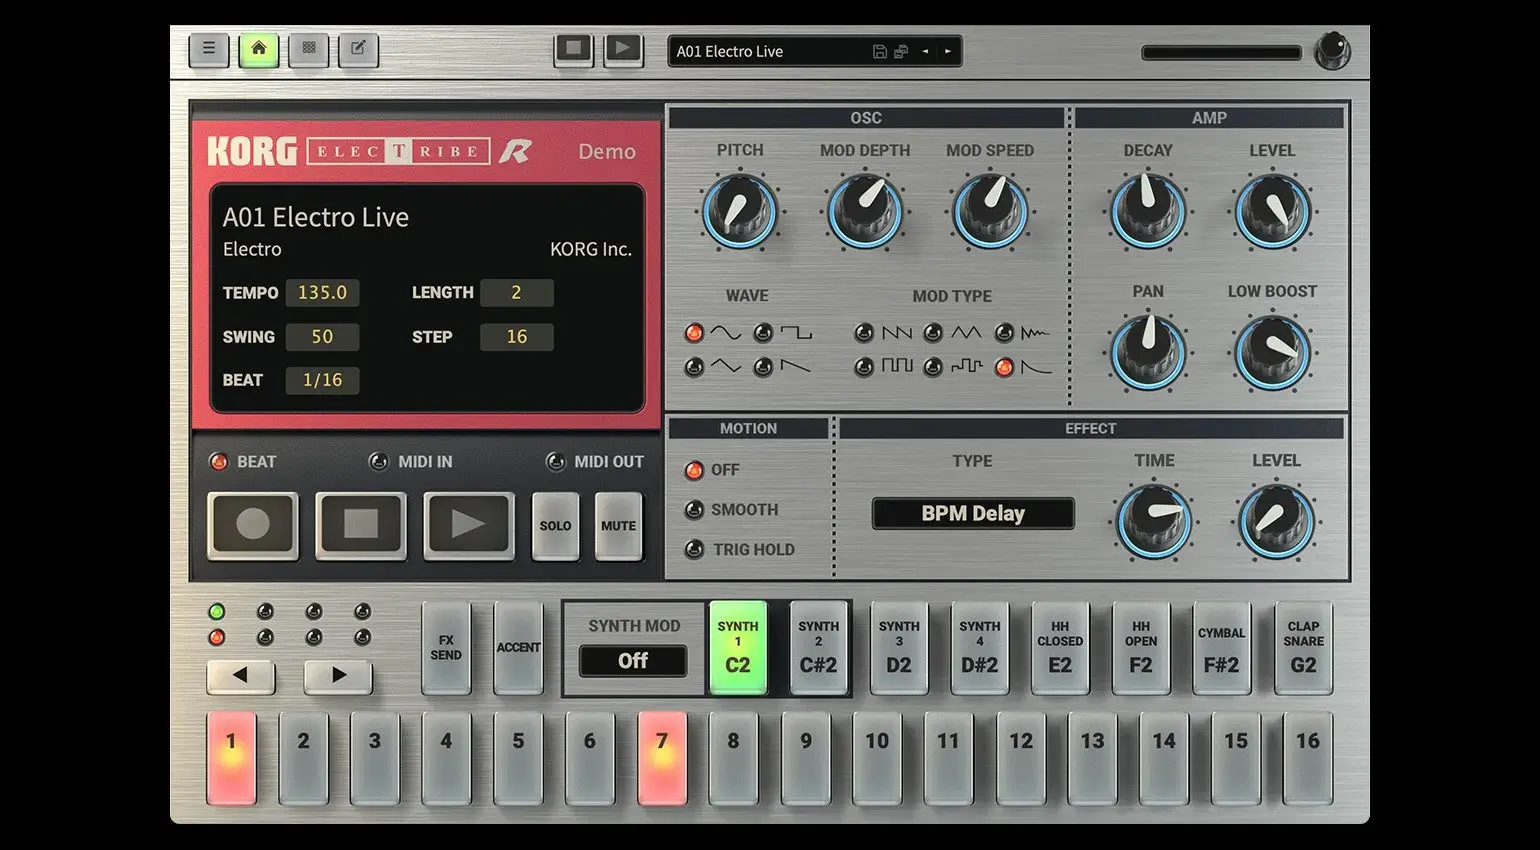Toggle MUTE on
1540x850 pixels.
click(617, 525)
